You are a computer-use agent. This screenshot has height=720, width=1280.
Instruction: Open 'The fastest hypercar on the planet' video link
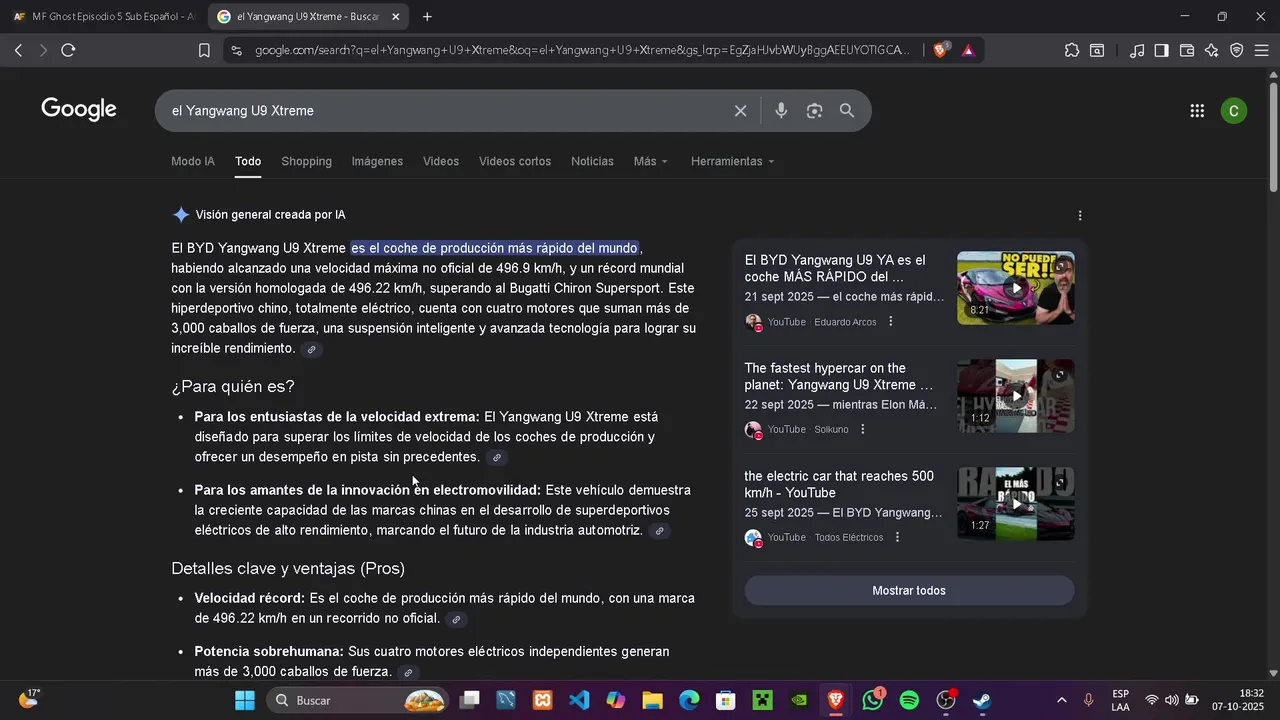[x=839, y=377]
